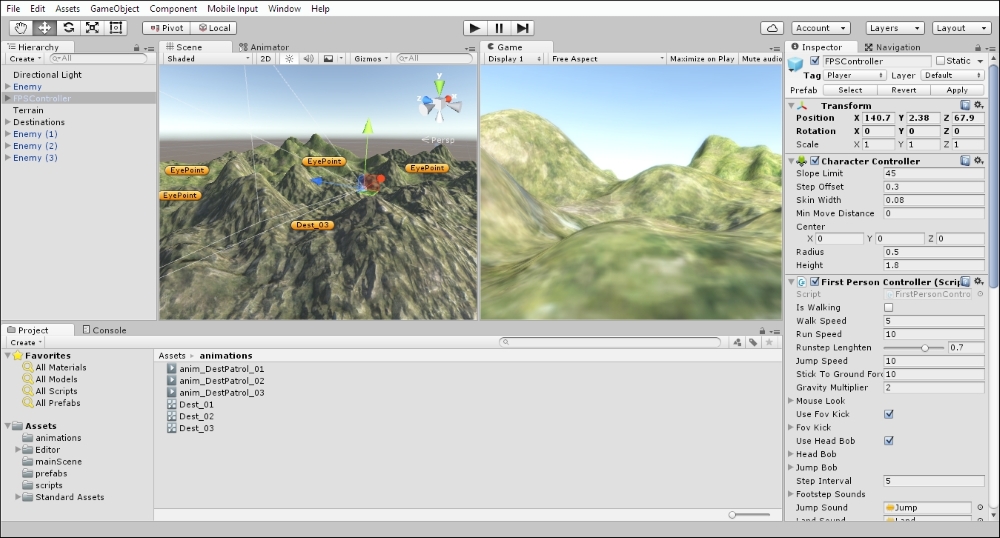Toggle First Person Controller enabled checkbox

coord(814,281)
